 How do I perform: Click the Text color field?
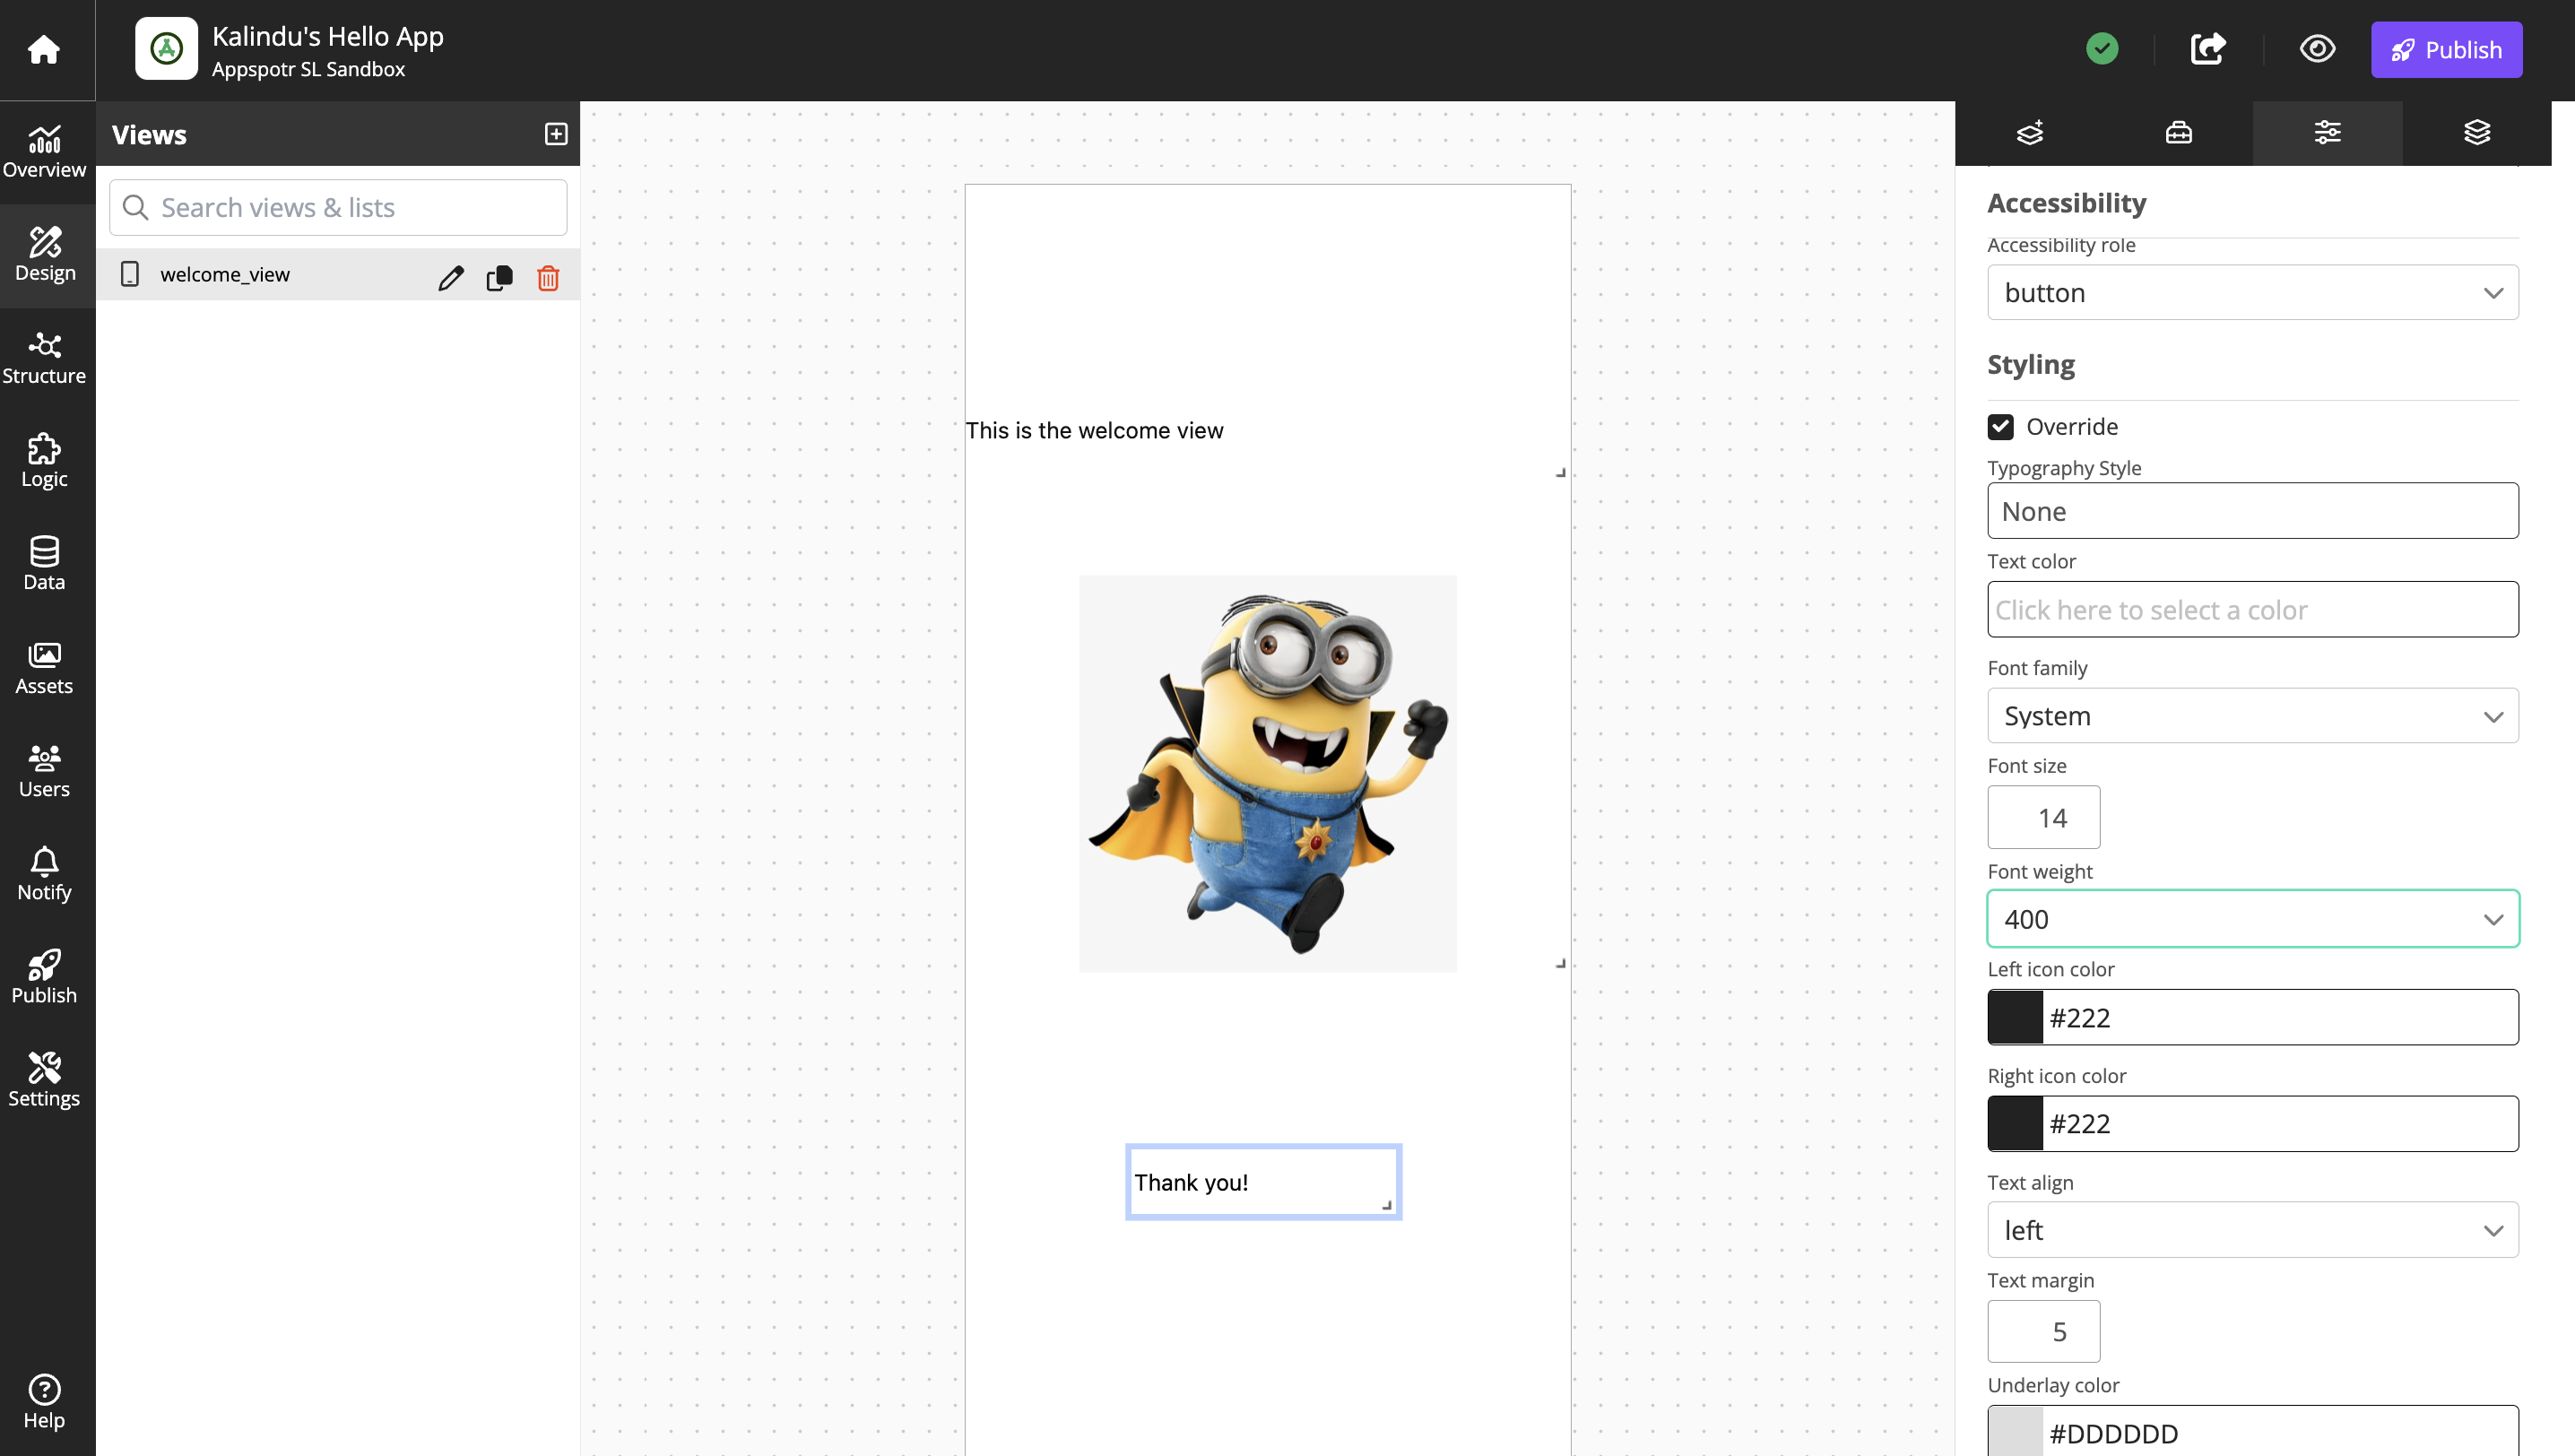click(2252, 609)
